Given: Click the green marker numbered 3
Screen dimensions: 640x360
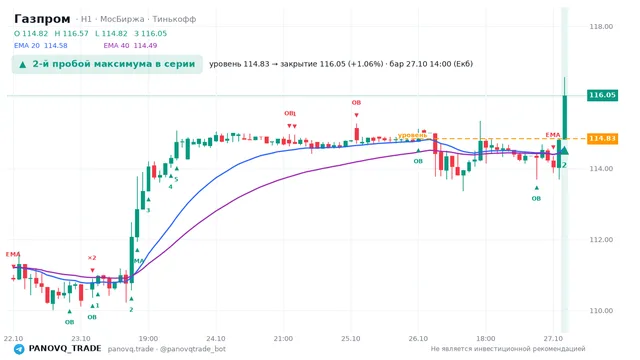Looking at the screenshot, I should click(x=148, y=210).
